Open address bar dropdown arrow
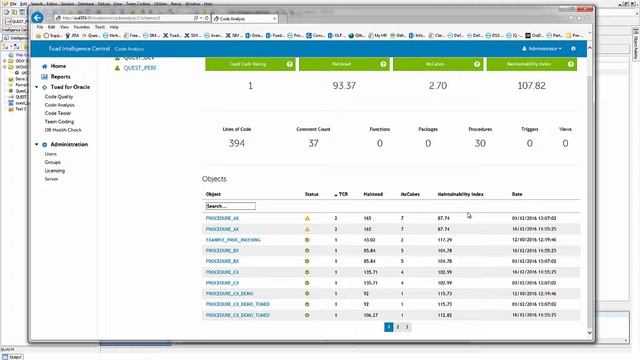This screenshot has height=360, width=640. coord(201,18)
